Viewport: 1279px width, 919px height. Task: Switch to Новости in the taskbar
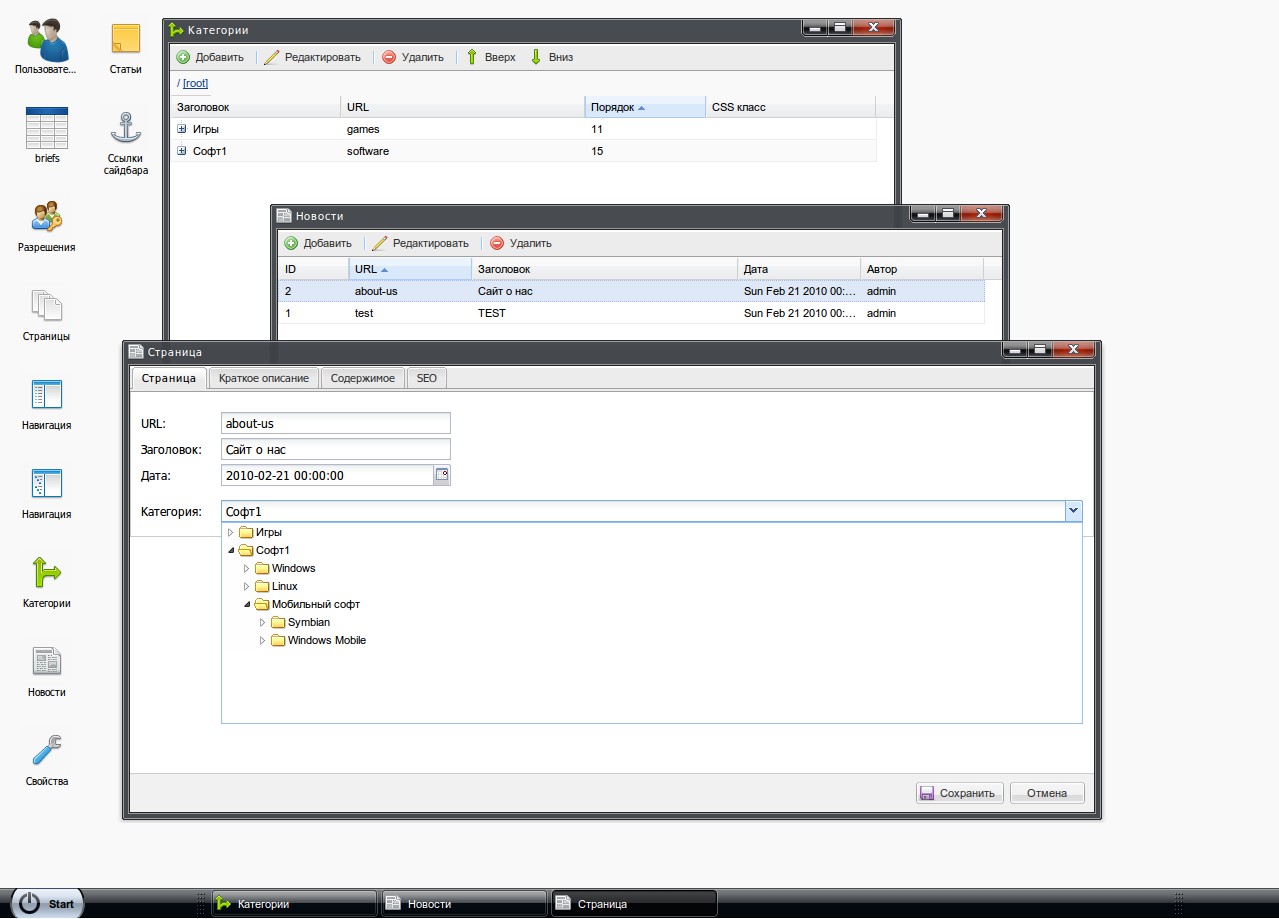coord(464,904)
